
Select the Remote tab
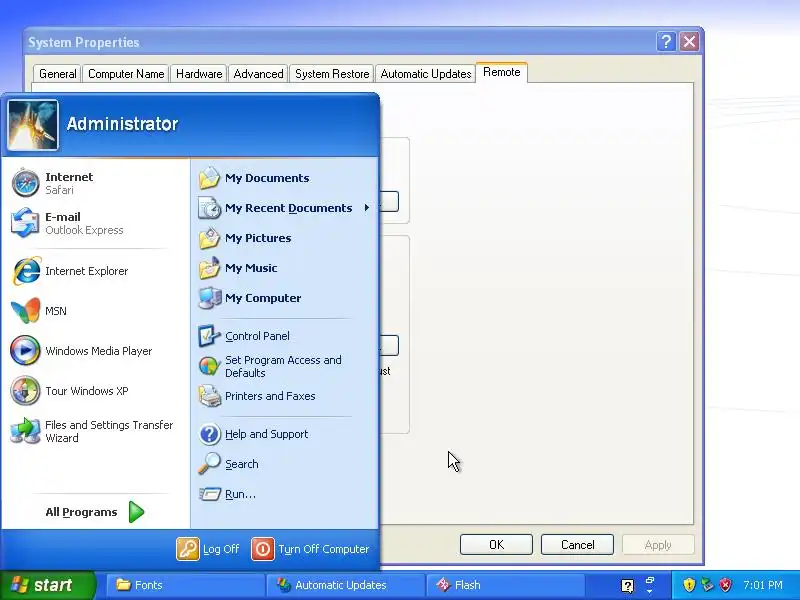pos(502,72)
